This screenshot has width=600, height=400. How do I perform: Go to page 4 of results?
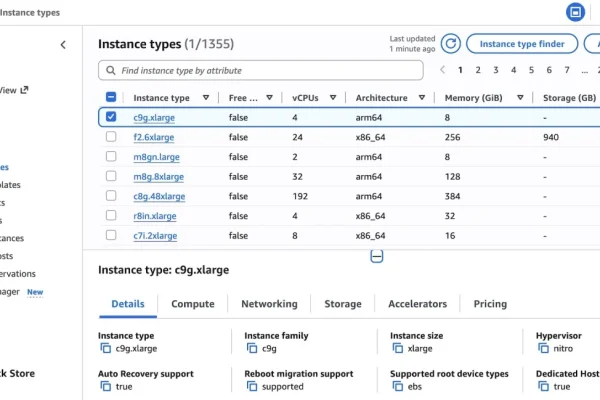[x=514, y=70]
